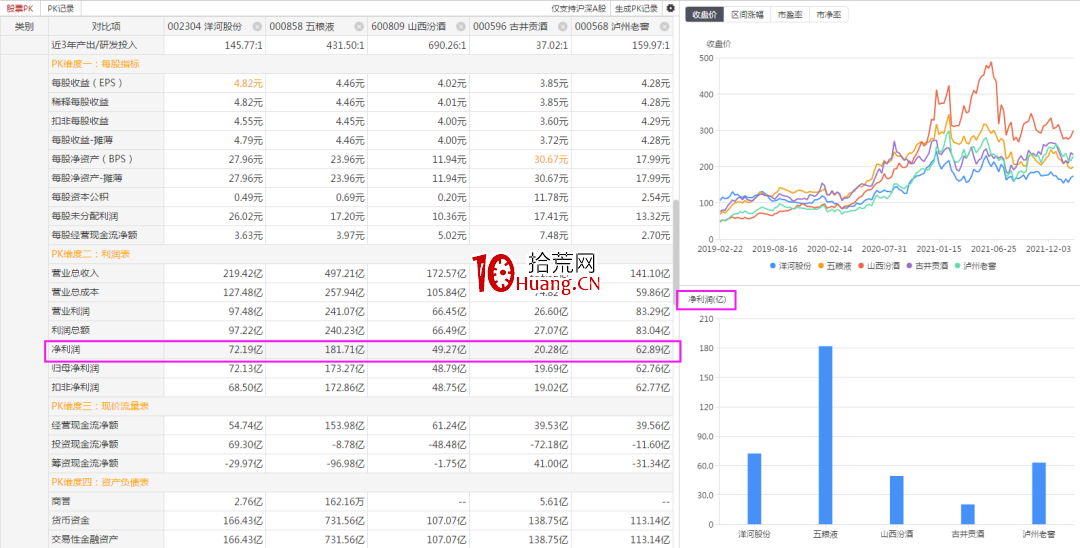Remove 000568 泸州老窖 column via its close icon
The height and width of the screenshot is (548, 1080).
click(x=664, y=27)
